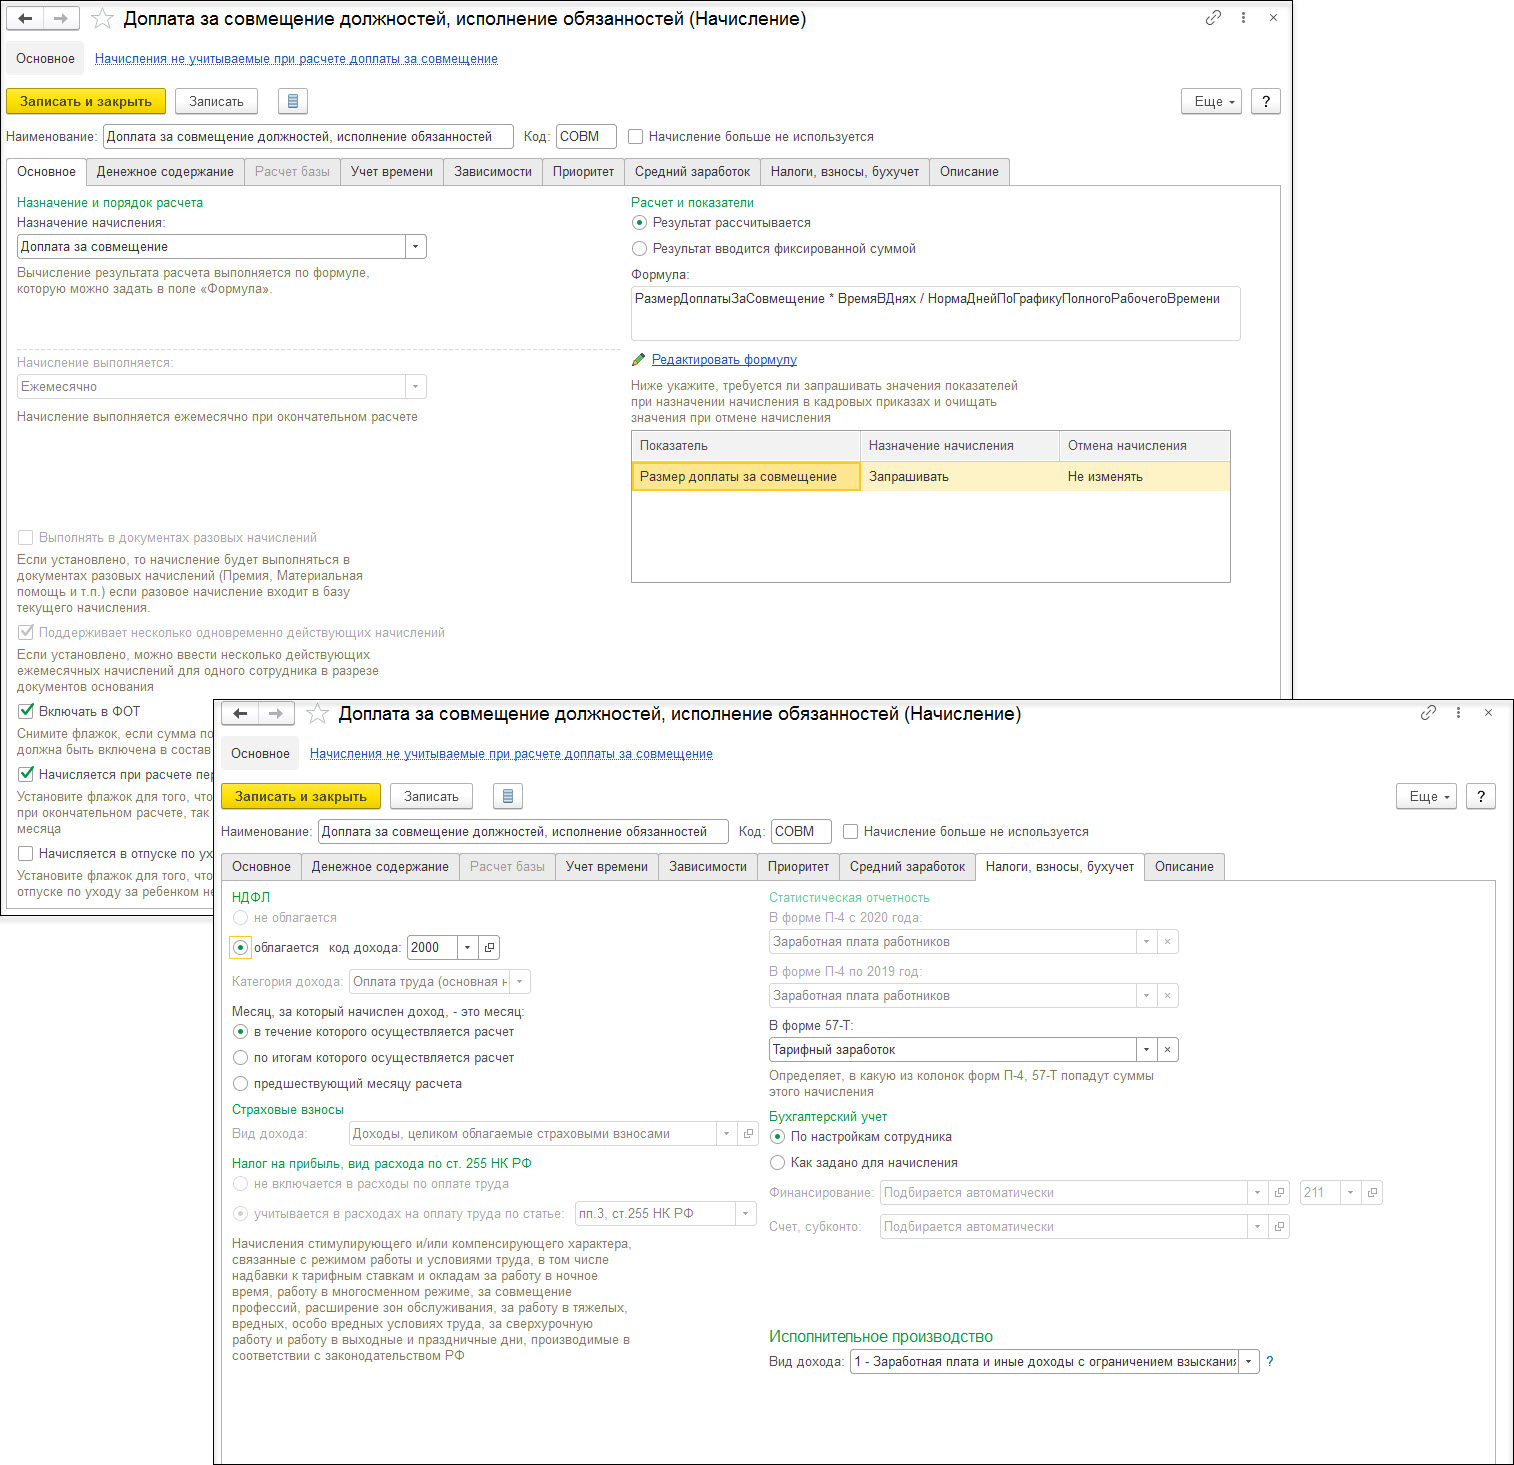Screen dimensions: 1514x1465
Task: Tick Начисление больше не используется in the front window
Action: [850, 831]
